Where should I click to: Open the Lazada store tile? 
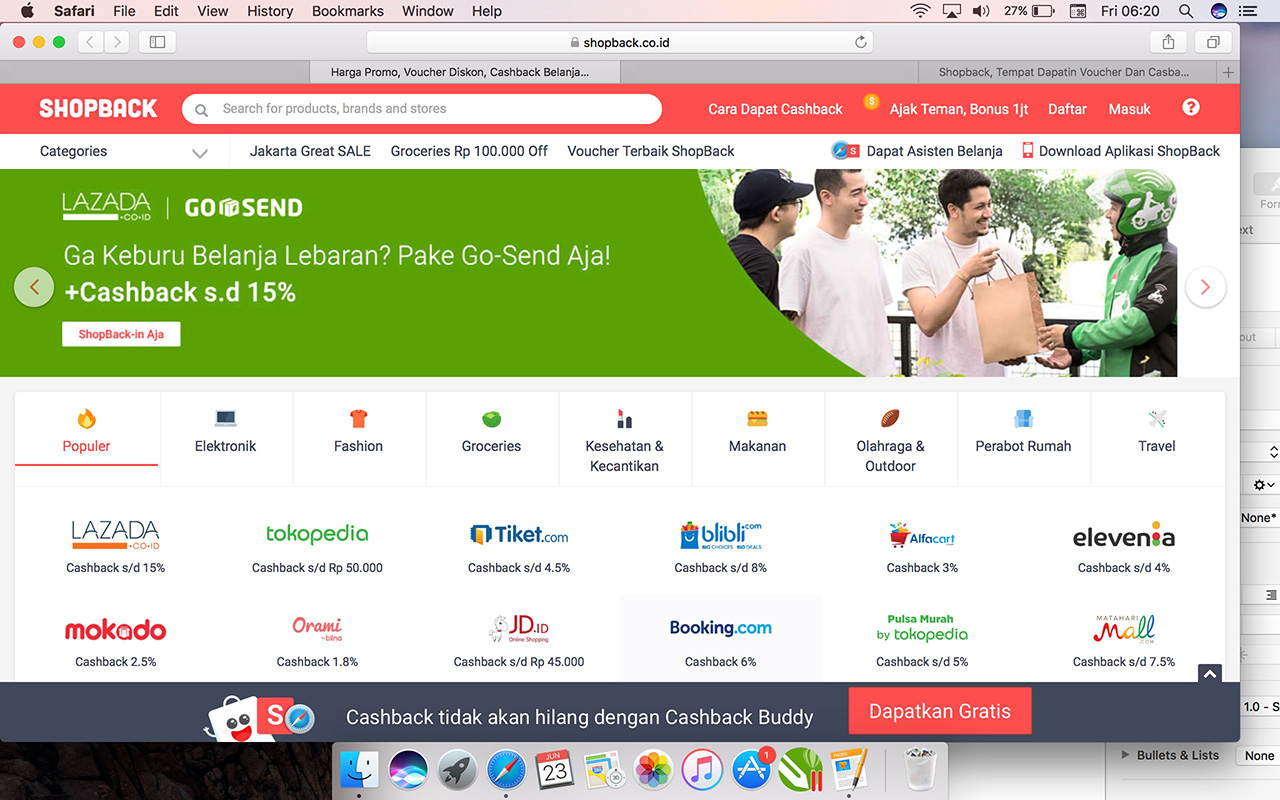click(116, 547)
